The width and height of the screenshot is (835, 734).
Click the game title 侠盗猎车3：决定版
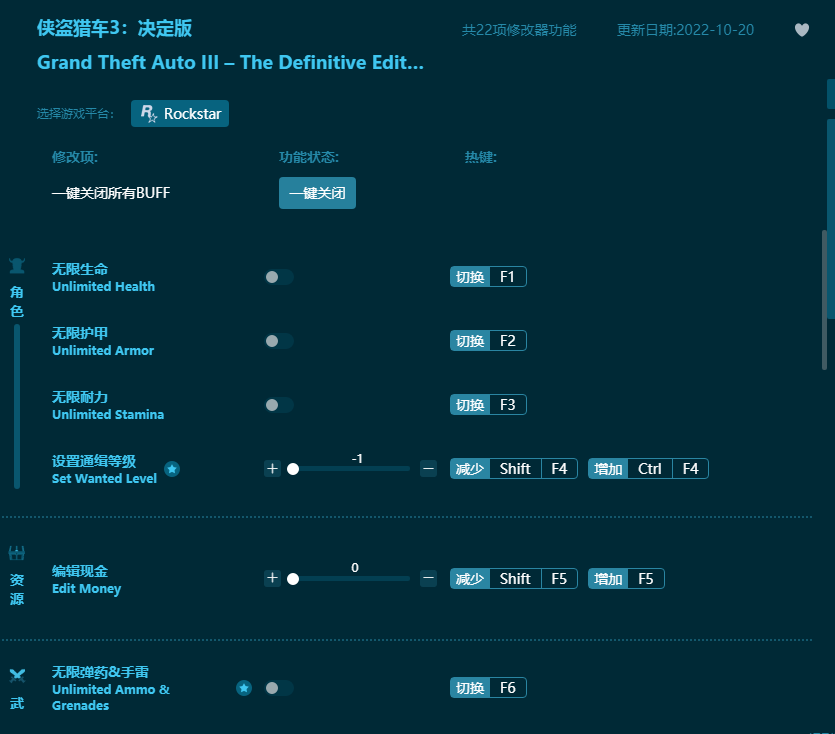coord(114,28)
